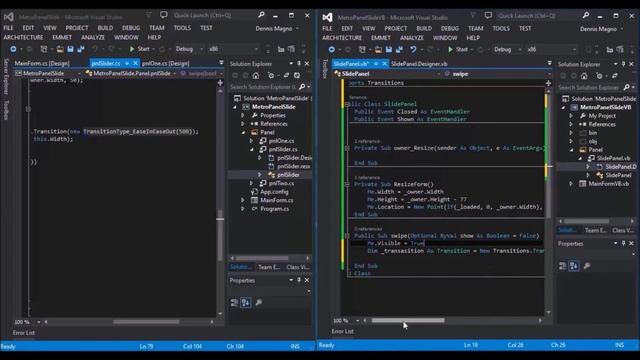Click Navigate Backward icon in right window
This screenshot has width=640, height=360.
(331, 49)
